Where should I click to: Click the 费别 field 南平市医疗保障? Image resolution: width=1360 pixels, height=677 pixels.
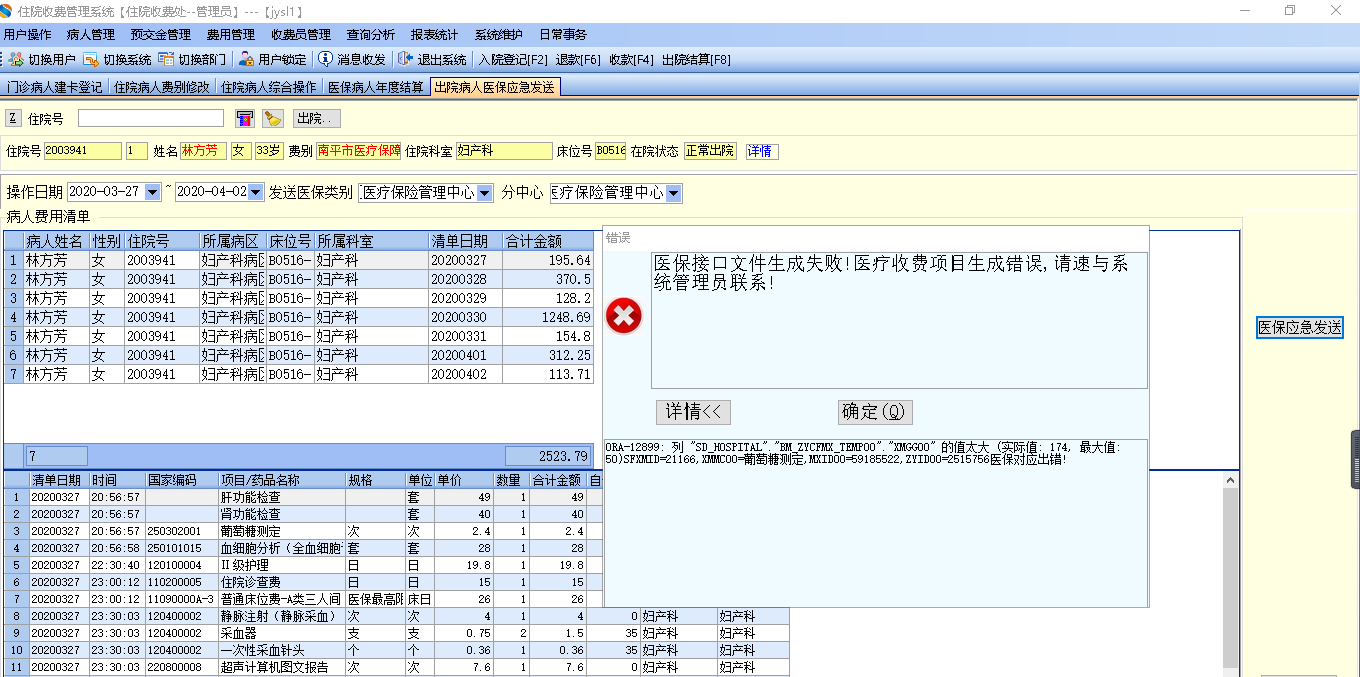(x=359, y=151)
